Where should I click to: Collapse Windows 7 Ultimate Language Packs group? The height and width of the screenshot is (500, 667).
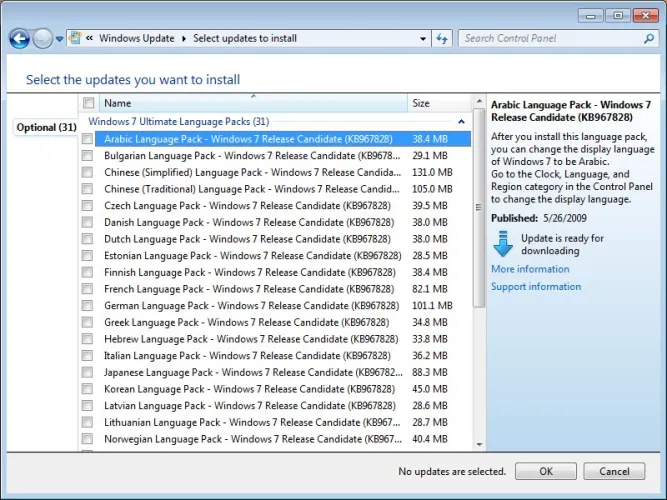pyautogui.click(x=461, y=122)
